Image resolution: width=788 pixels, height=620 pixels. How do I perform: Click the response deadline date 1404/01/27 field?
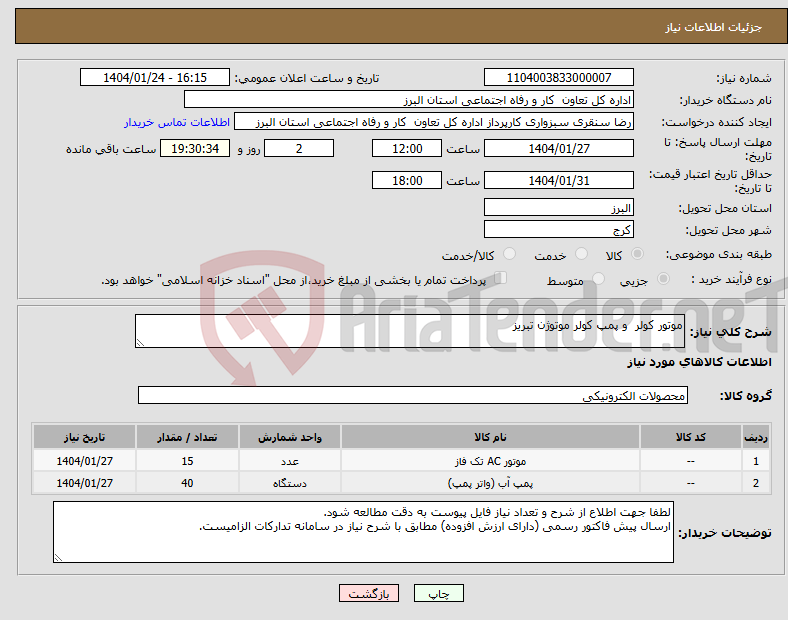(558, 148)
